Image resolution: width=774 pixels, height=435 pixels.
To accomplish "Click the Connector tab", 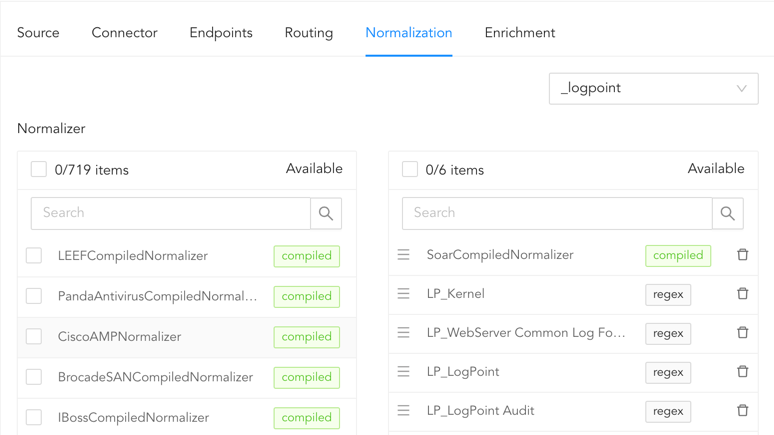I will pyautogui.click(x=124, y=33).
